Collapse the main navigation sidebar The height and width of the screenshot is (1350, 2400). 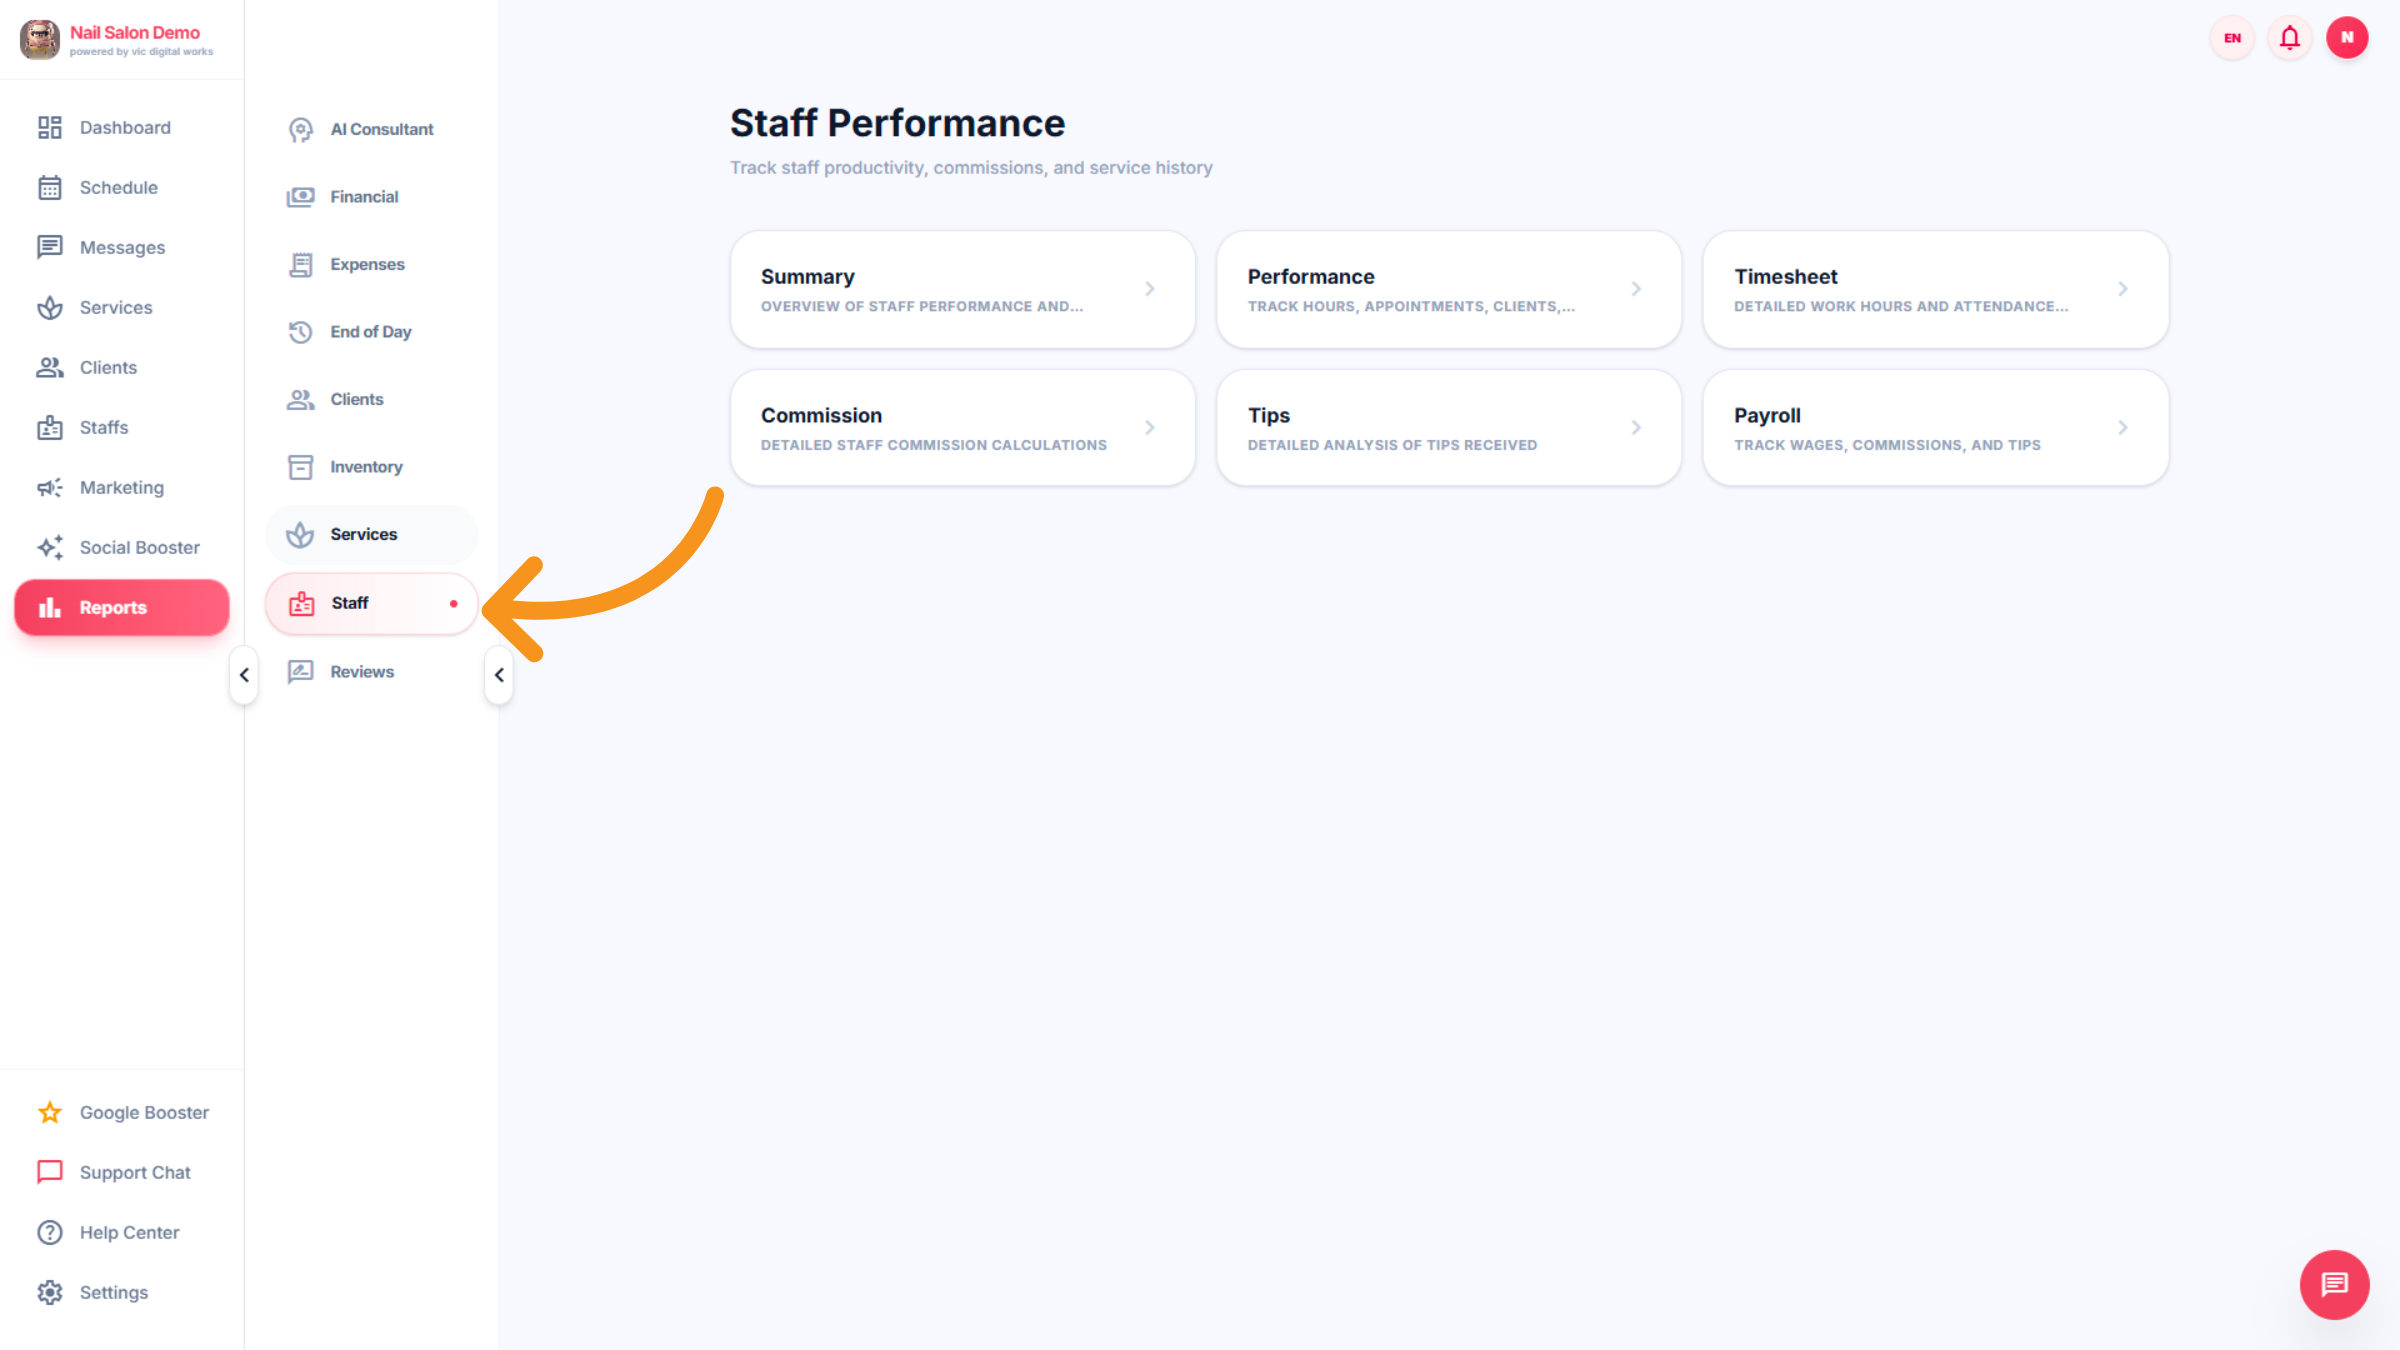coord(243,675)
